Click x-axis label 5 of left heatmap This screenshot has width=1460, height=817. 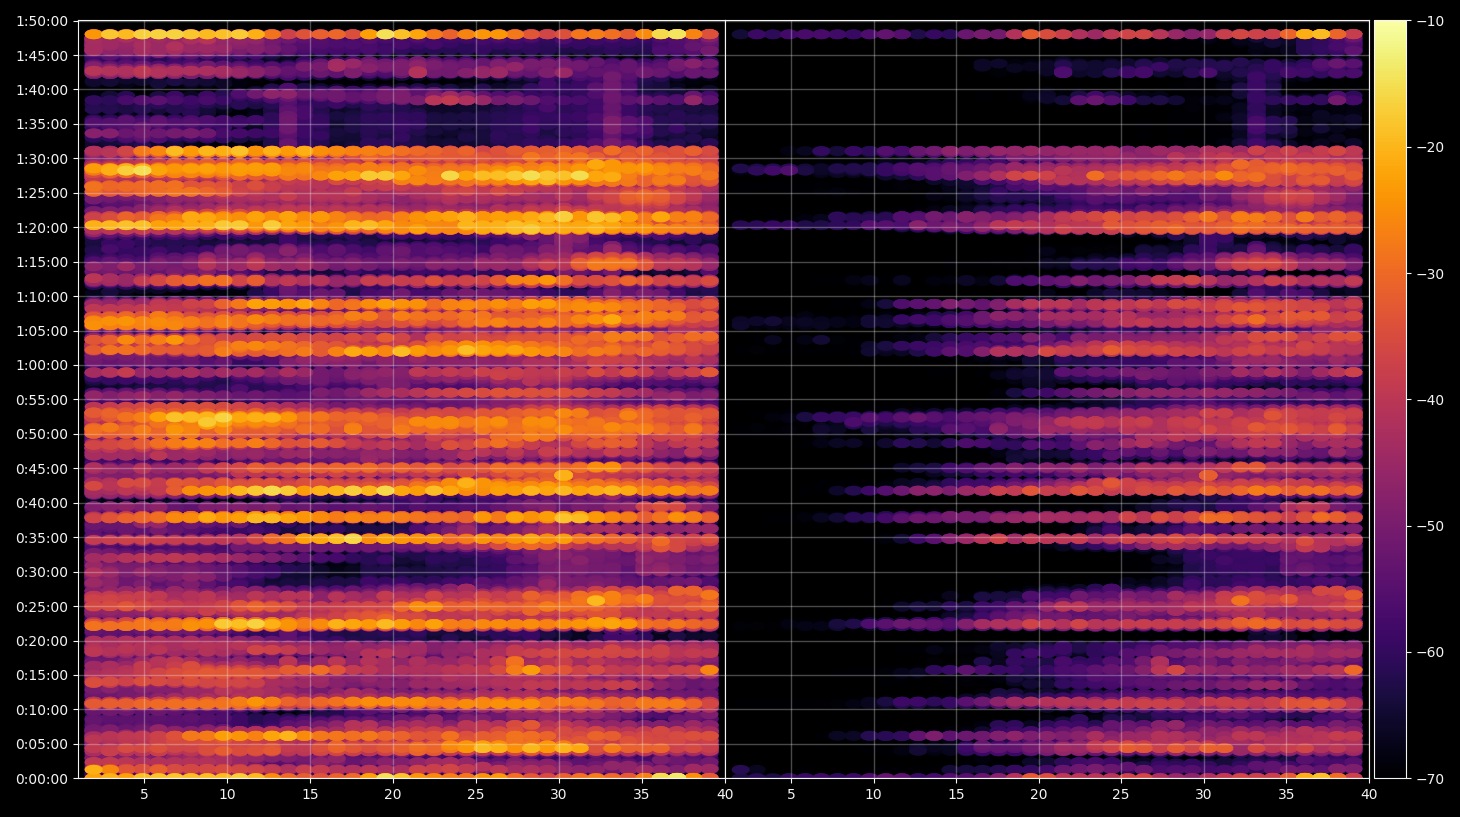[x=144, y=794]
